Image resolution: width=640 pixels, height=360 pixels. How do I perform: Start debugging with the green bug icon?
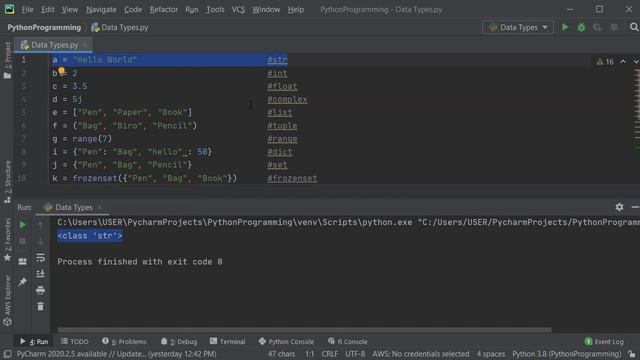(581, 27)
